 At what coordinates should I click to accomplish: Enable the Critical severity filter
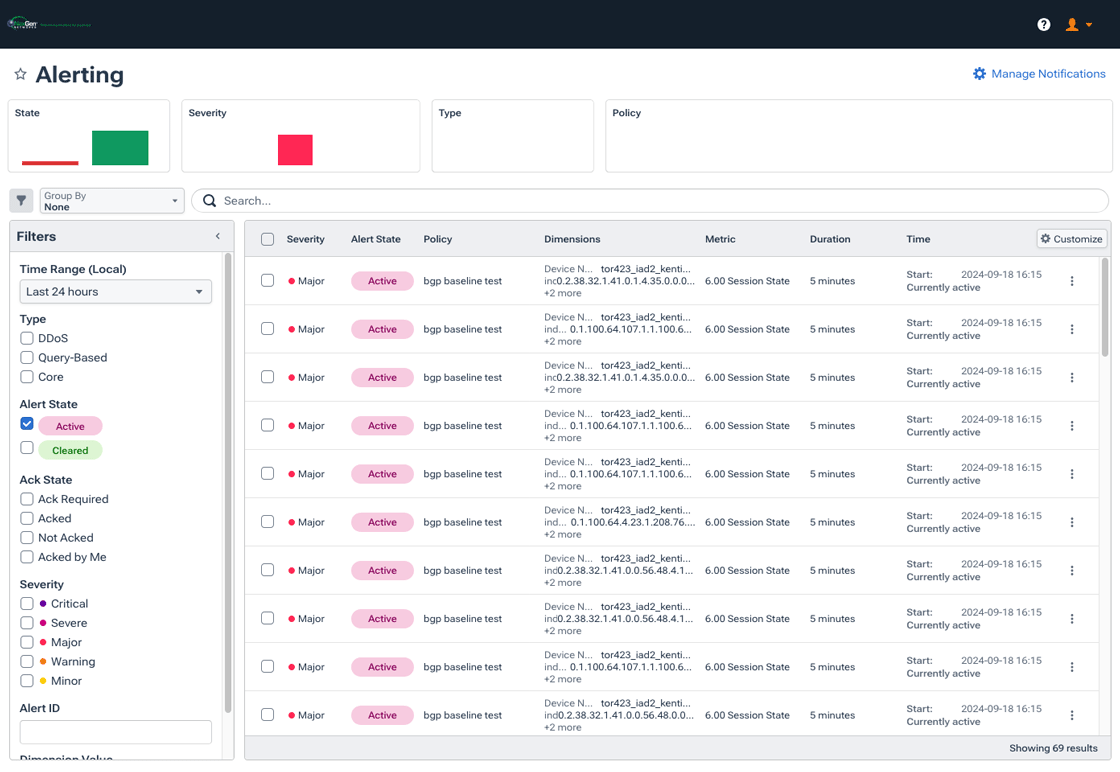click(25, 603)
